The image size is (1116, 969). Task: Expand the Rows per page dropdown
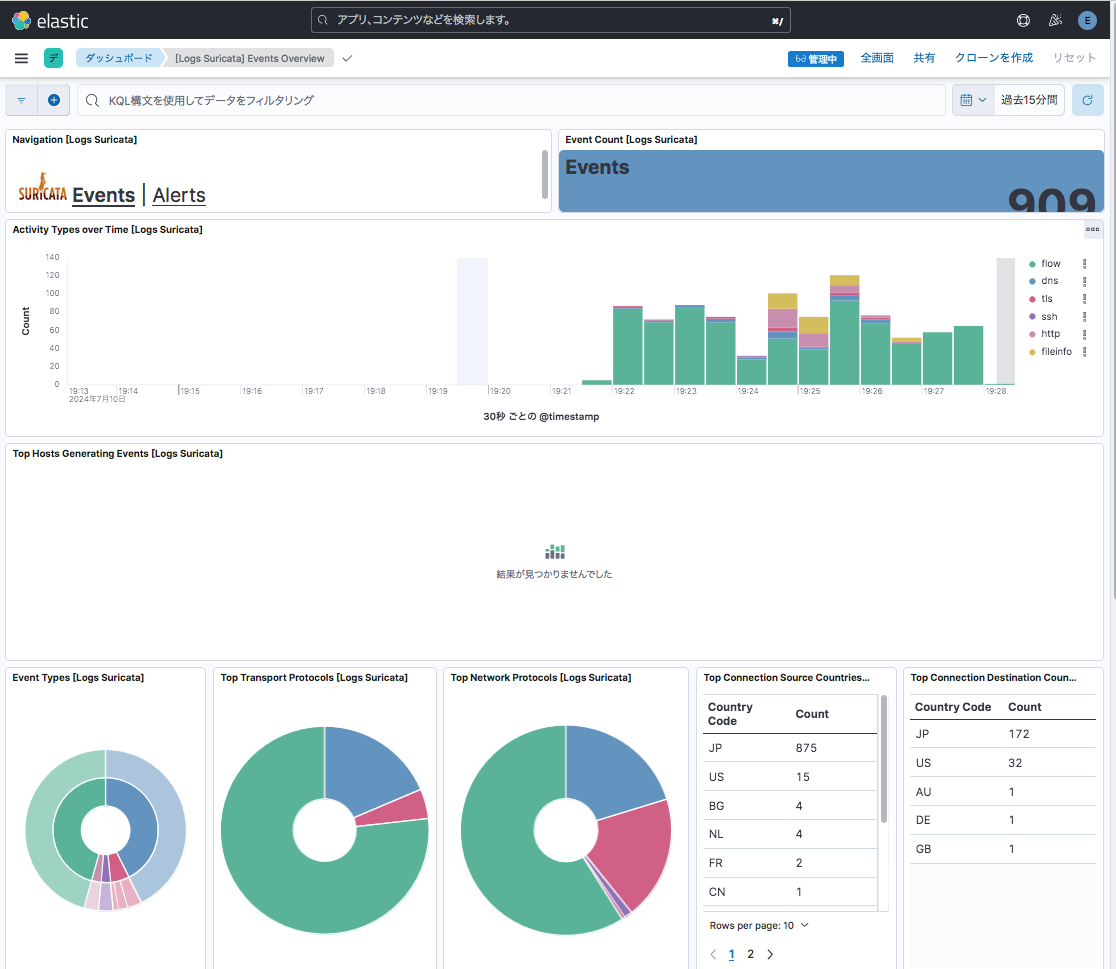click(x=759, y=925)
